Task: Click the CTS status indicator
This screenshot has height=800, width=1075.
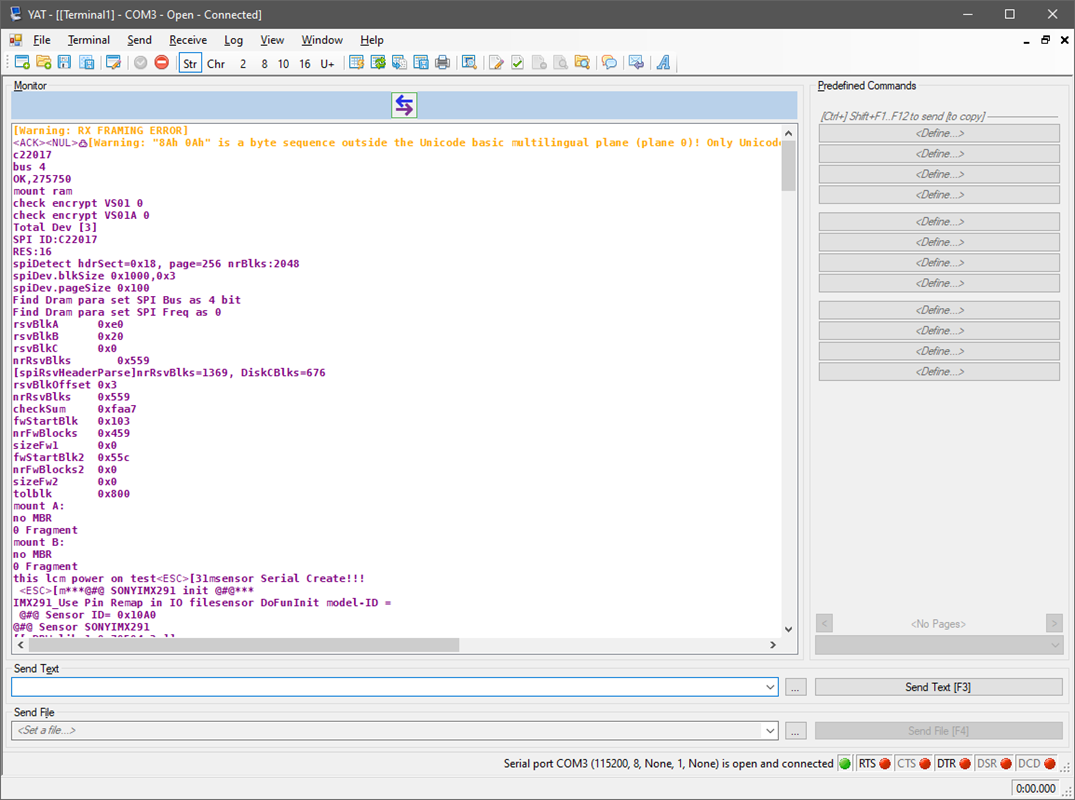Action: pos(915,764)
